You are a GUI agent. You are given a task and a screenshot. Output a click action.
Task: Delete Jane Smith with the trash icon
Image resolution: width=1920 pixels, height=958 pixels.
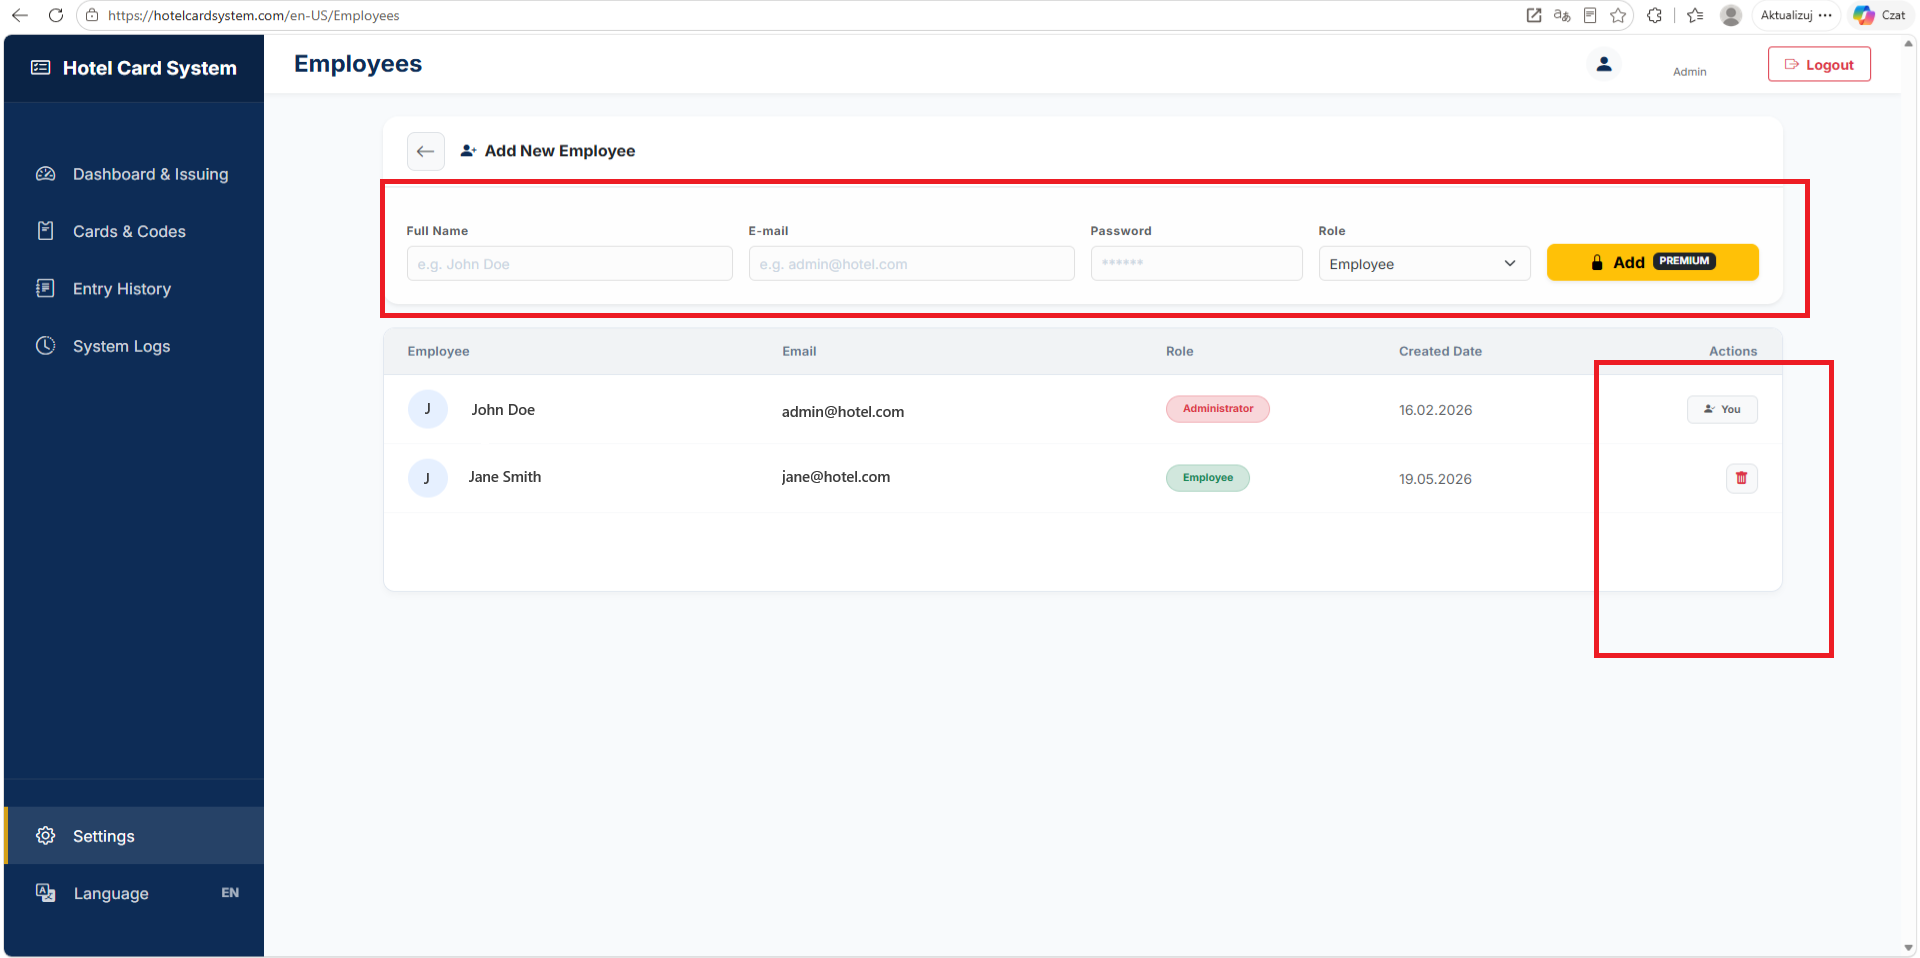pos(1741,478)
